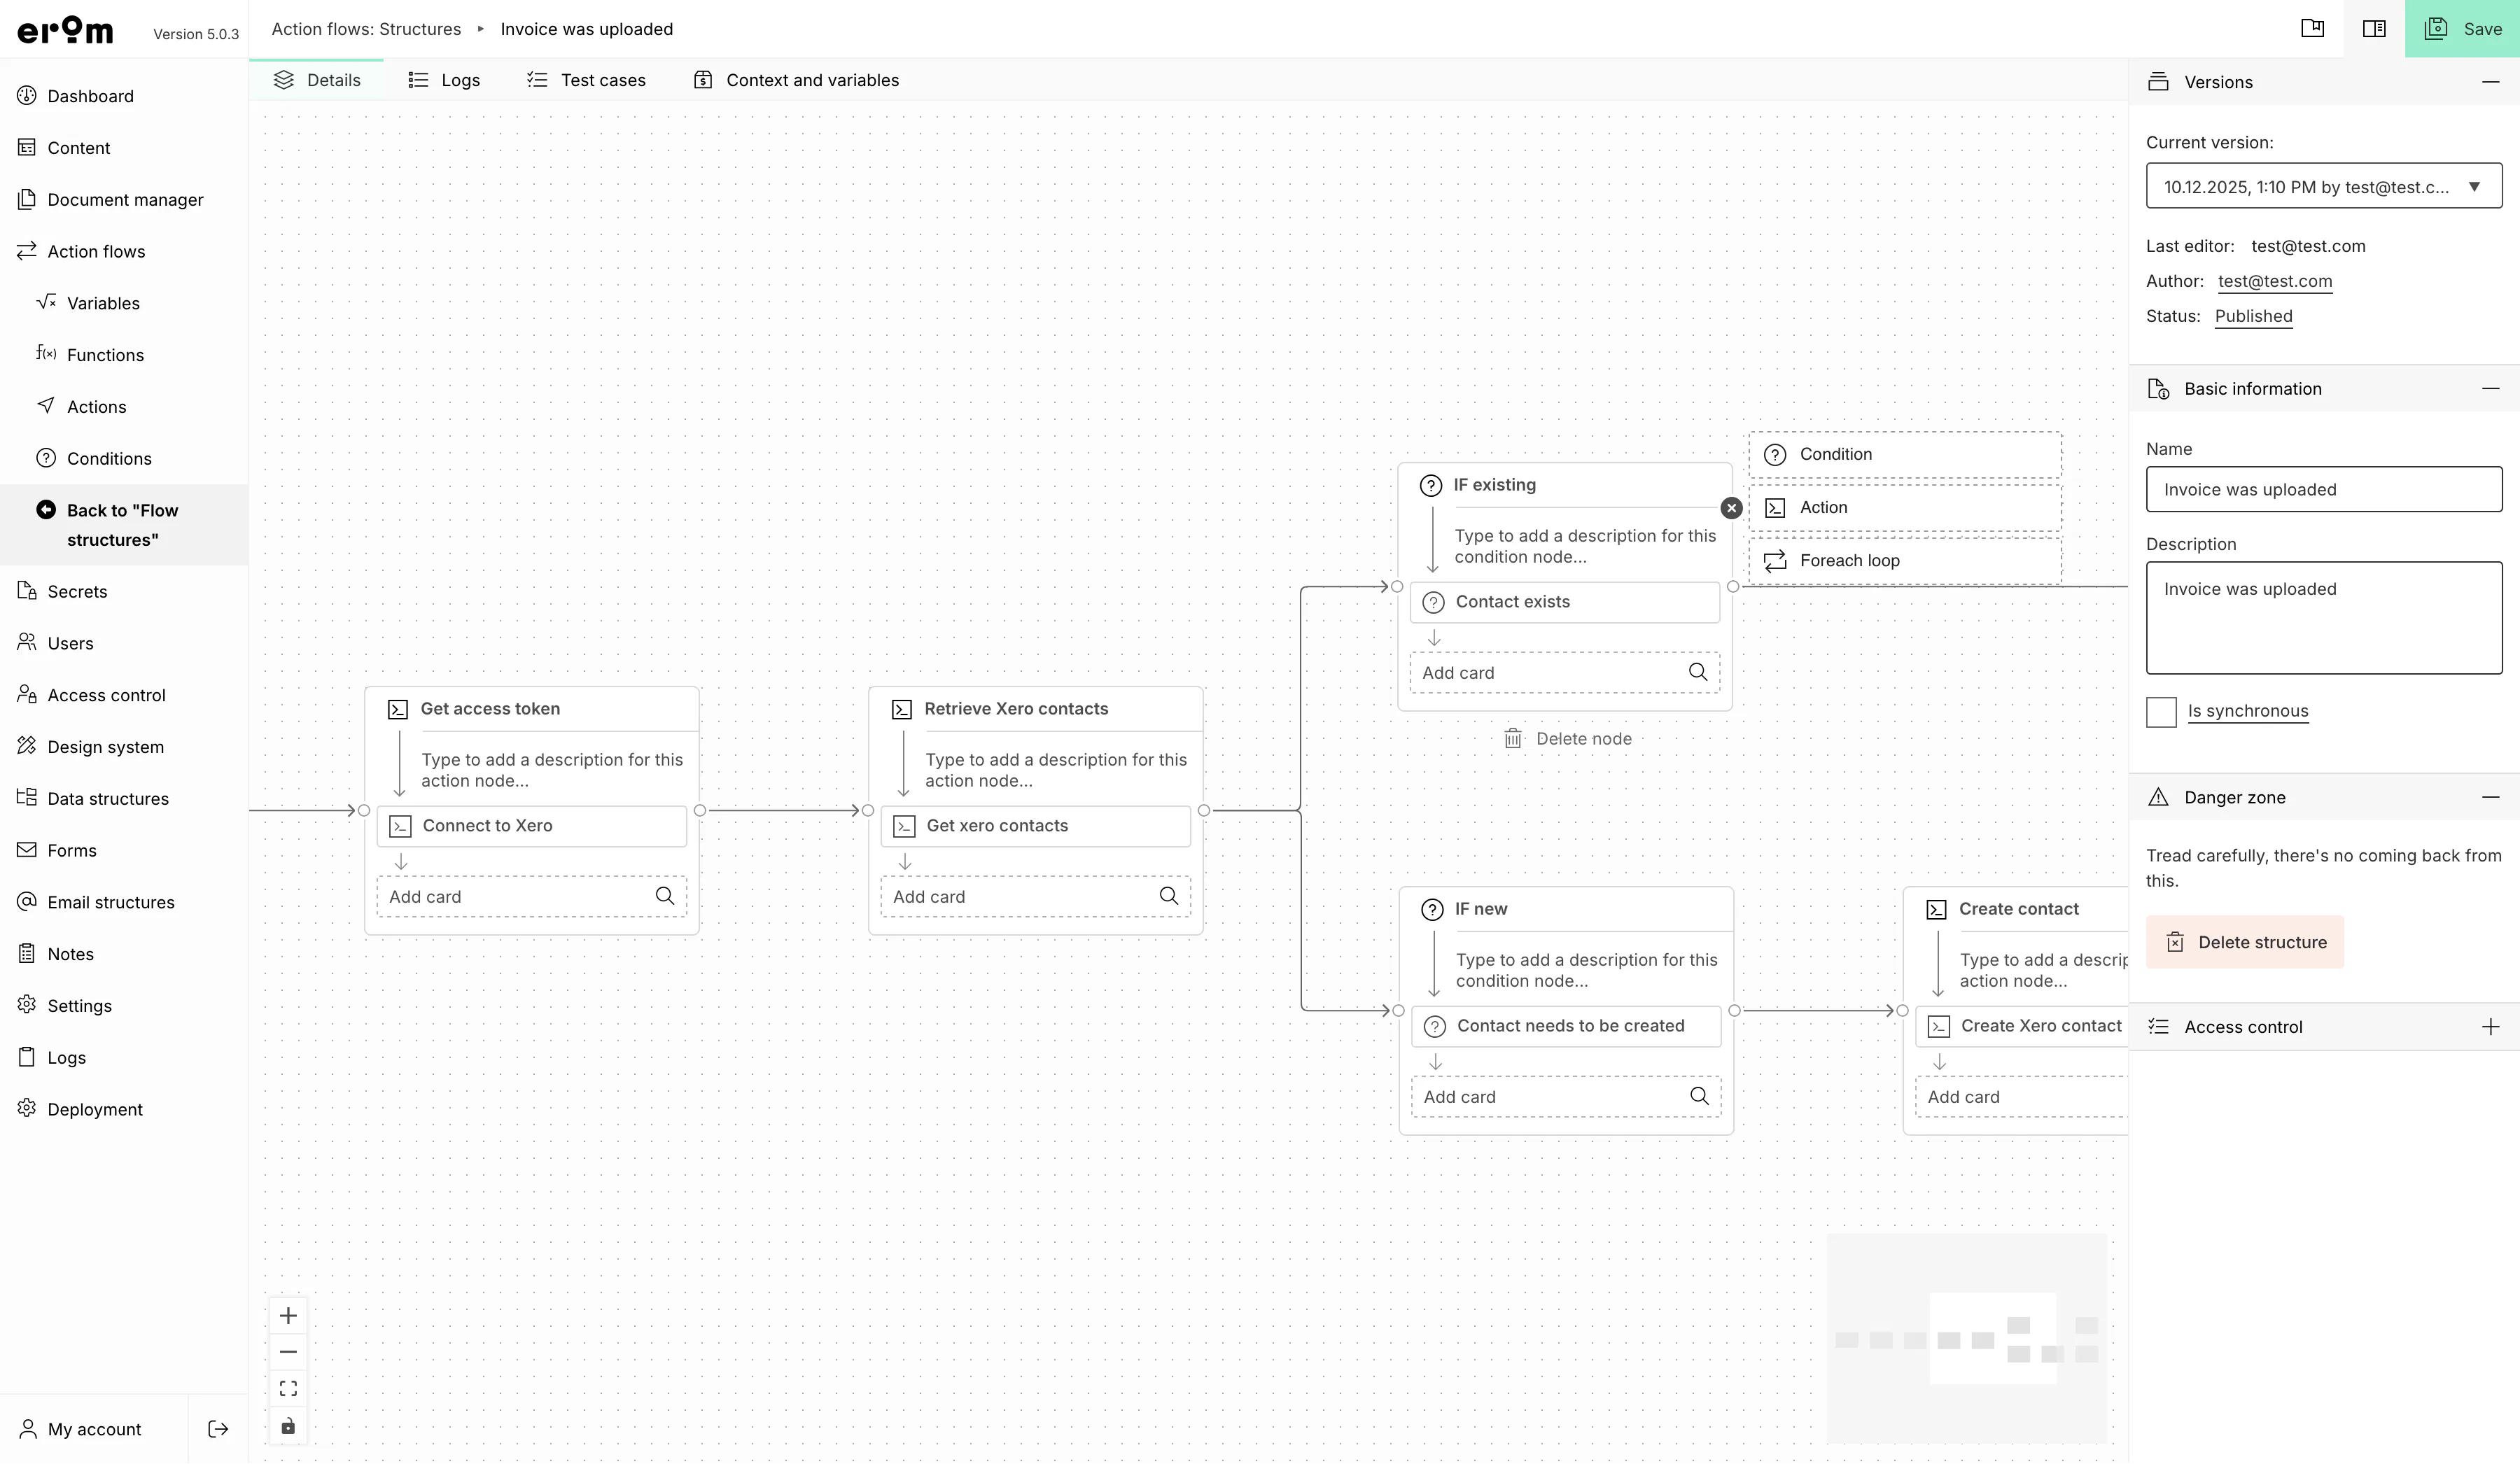Open the Context and variables tab
2520x1464 pixels.
(797, 80)
